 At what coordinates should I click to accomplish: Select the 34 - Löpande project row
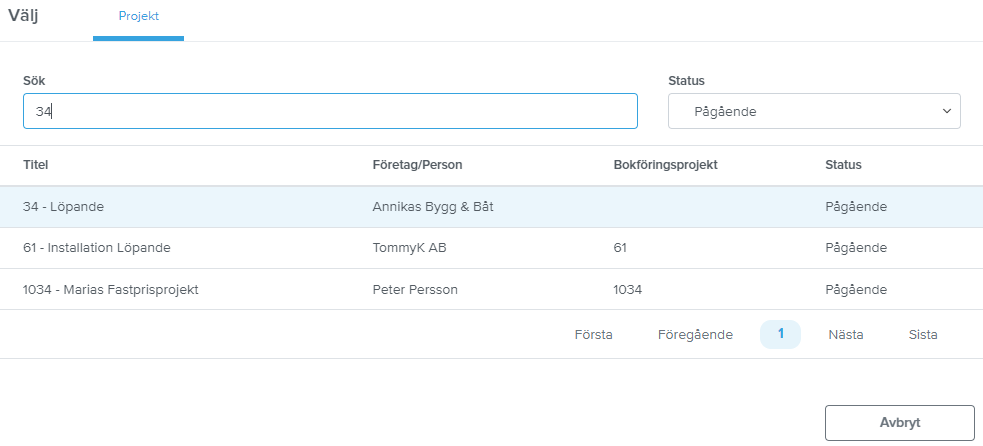(492, 206)
